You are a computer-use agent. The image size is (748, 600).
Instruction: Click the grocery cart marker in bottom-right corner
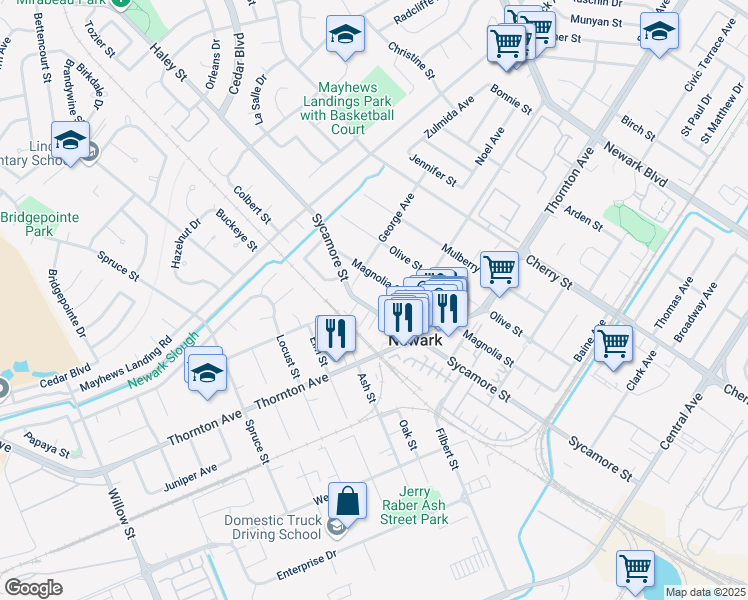click(635, 568)
